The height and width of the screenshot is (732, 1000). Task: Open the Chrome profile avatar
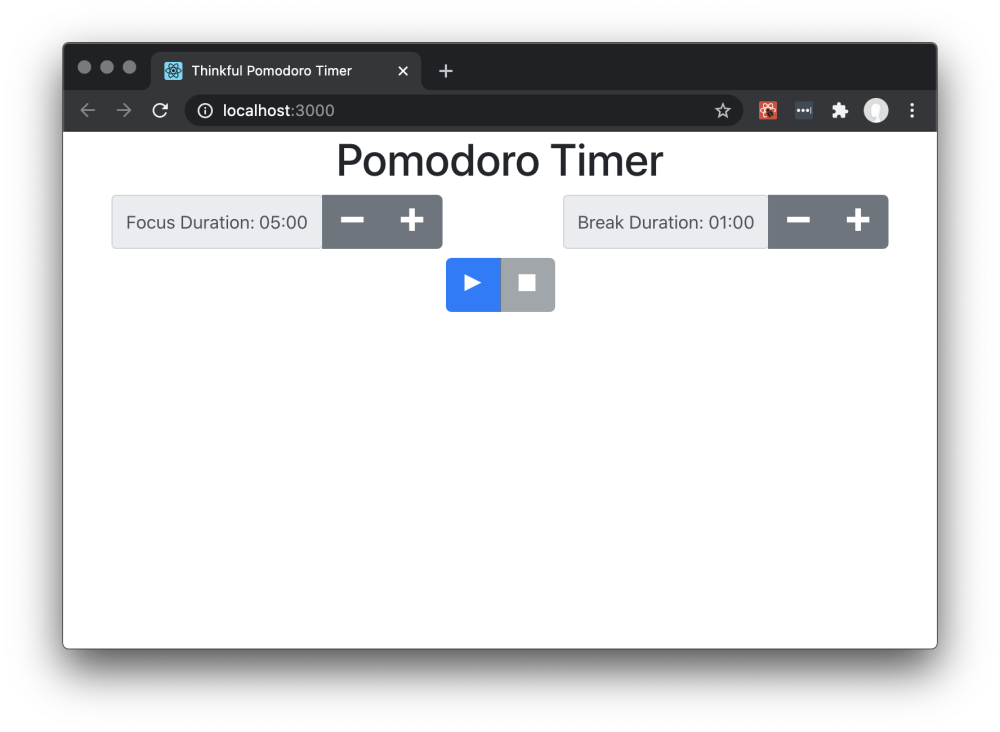(x=876, y=110)
